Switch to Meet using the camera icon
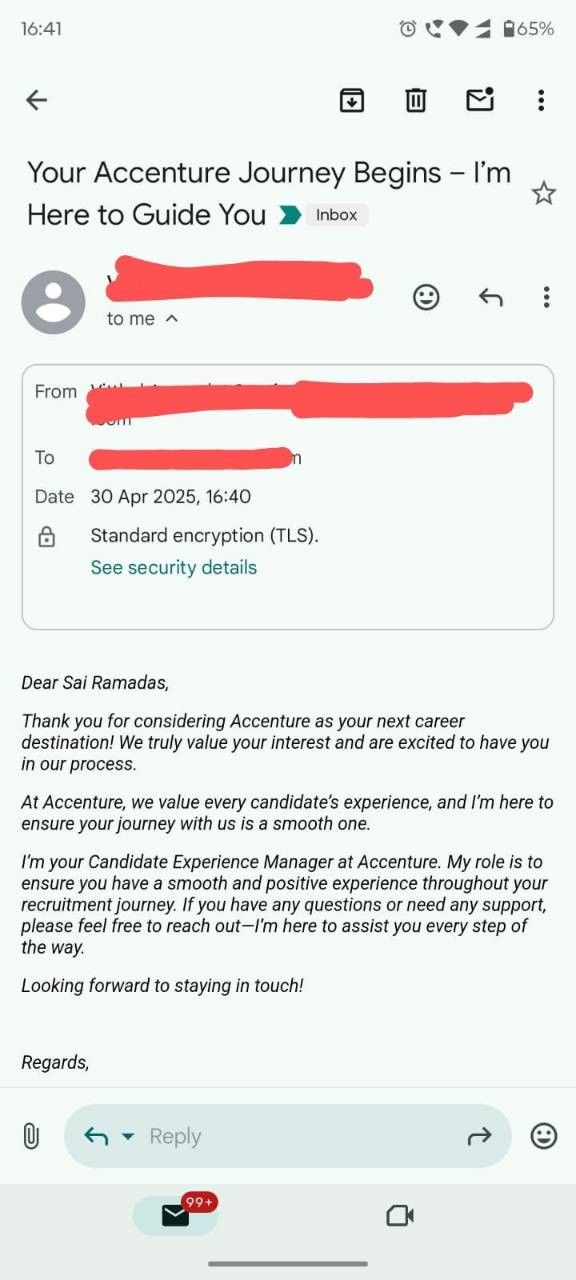Screen dimensions: 576x1280 (x=400, y=1215)
